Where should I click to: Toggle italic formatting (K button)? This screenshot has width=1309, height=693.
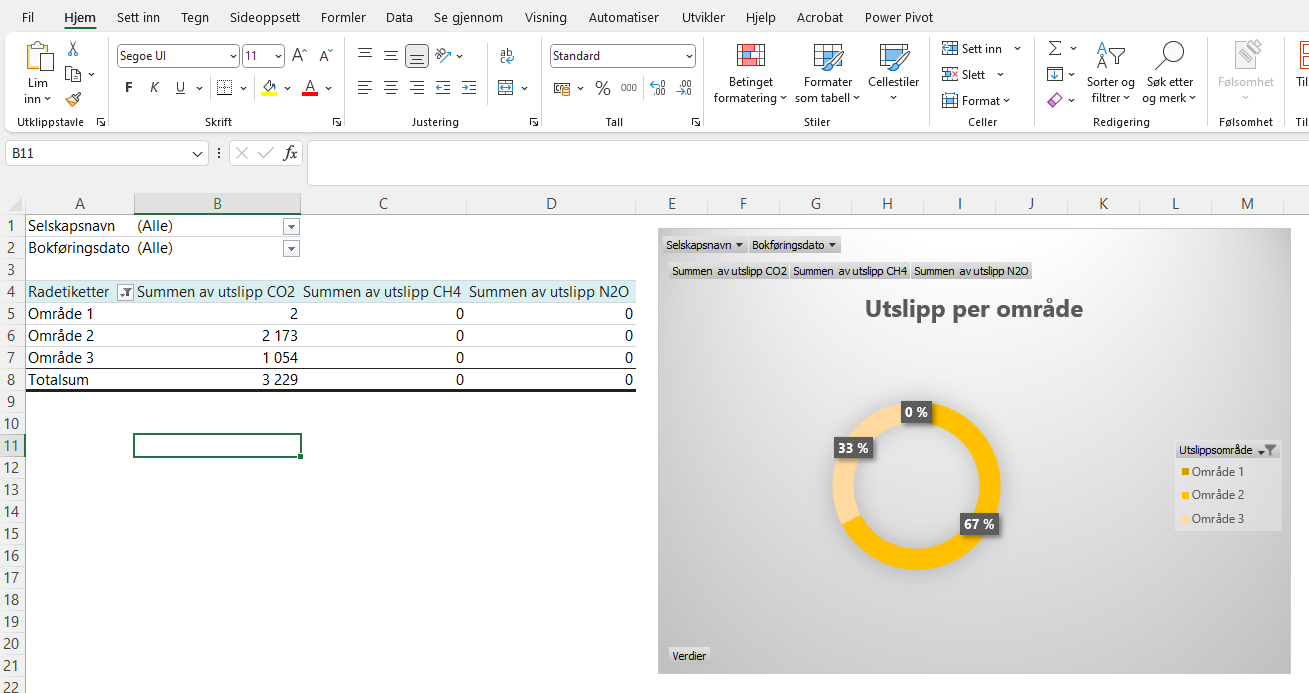(154, 88)
